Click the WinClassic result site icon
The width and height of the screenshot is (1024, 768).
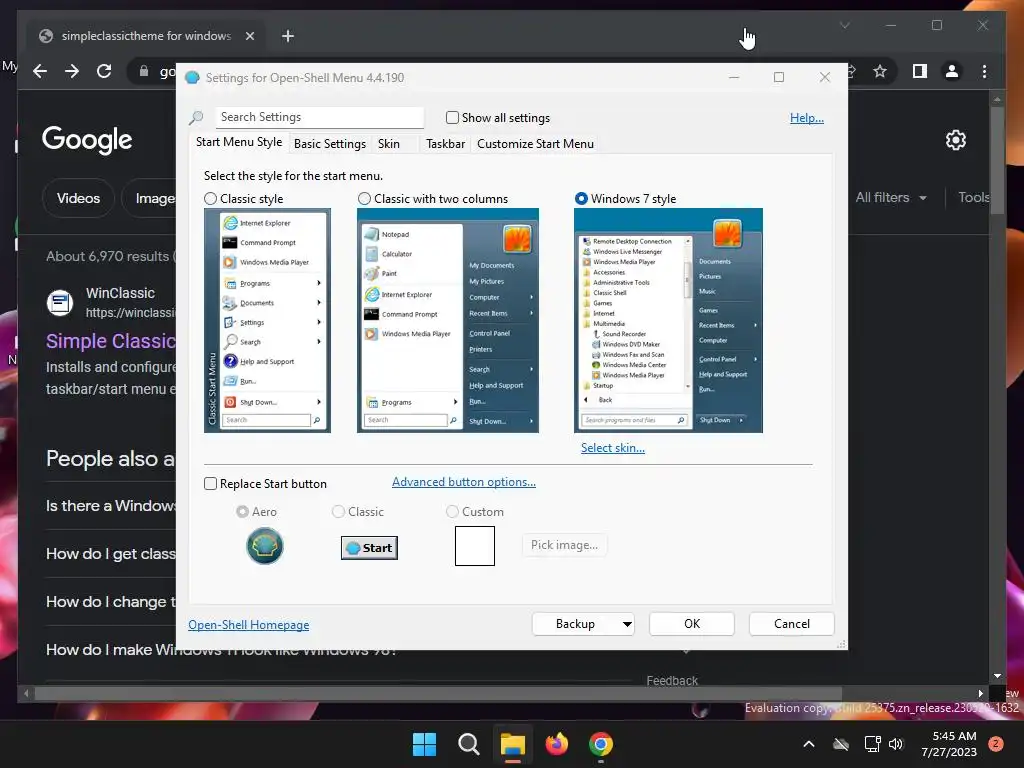pyautogui.click(x=59, y=302)
